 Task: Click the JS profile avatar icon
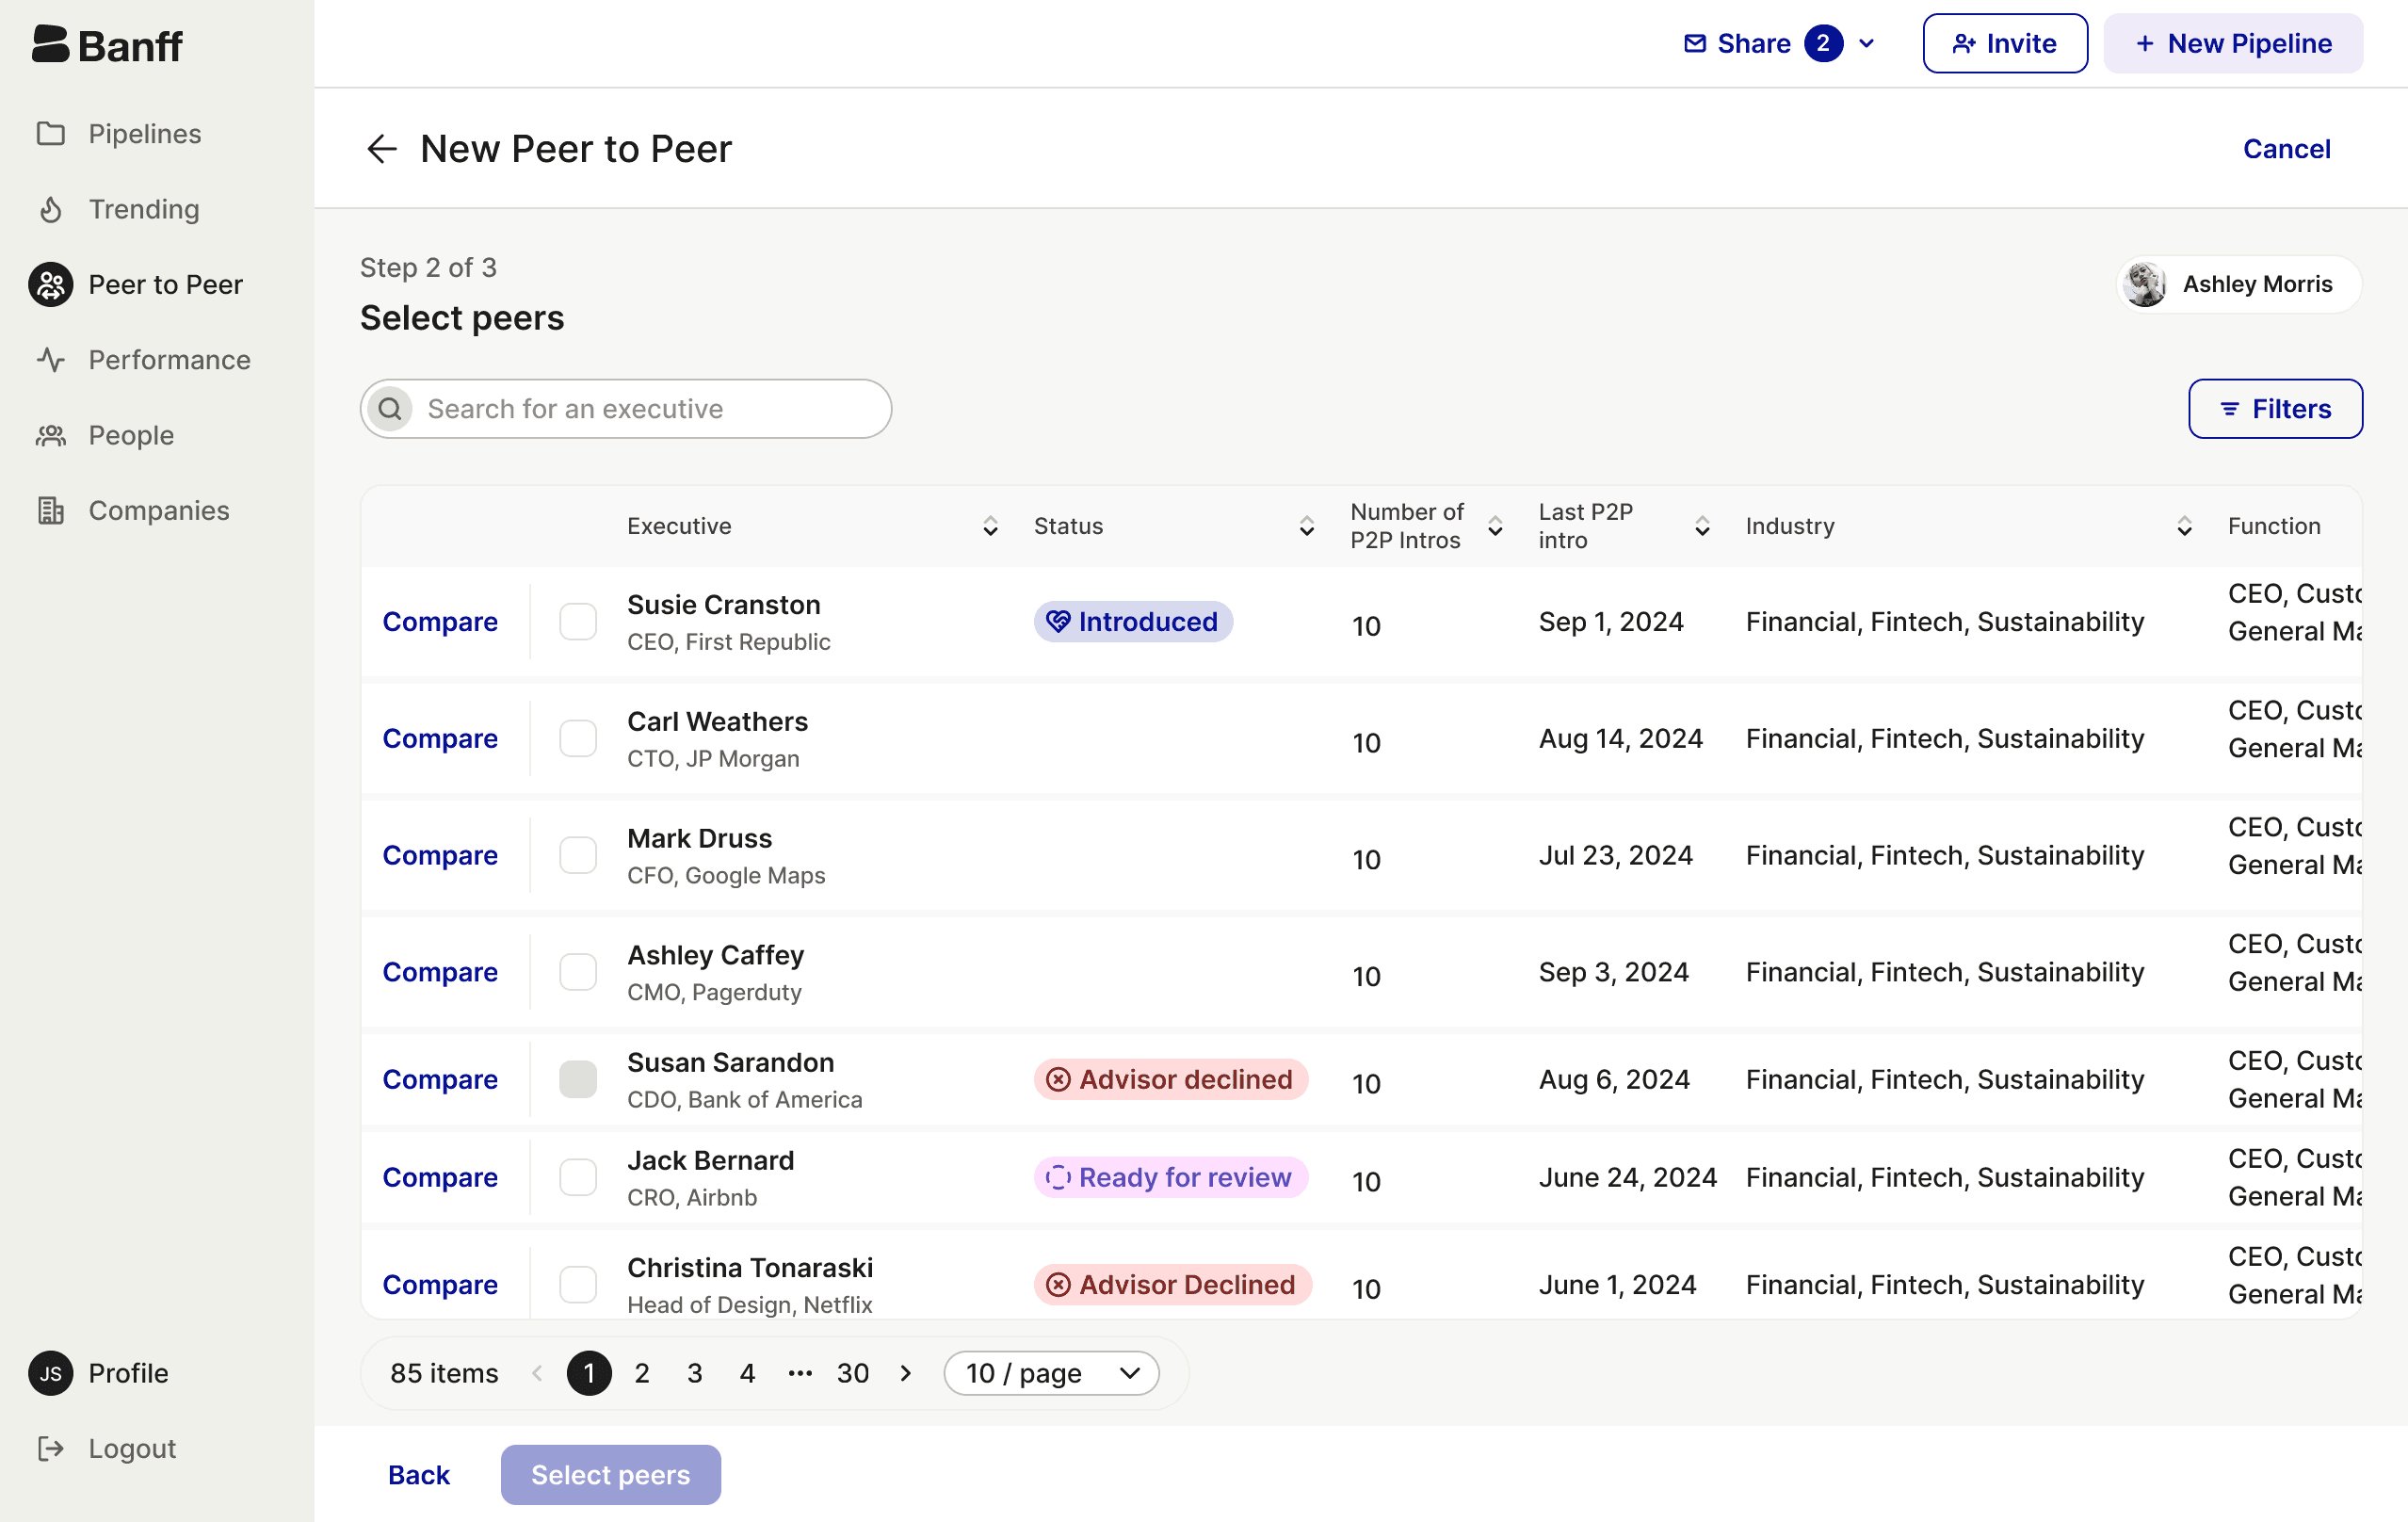click(51, 1373)
